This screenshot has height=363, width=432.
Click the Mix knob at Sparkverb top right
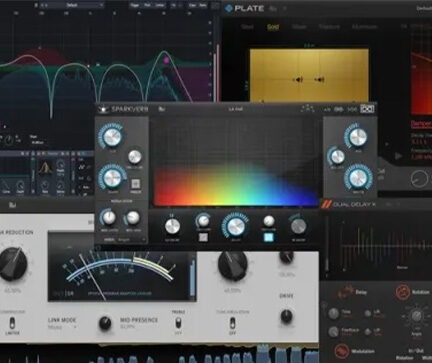[x=357, y=136]
